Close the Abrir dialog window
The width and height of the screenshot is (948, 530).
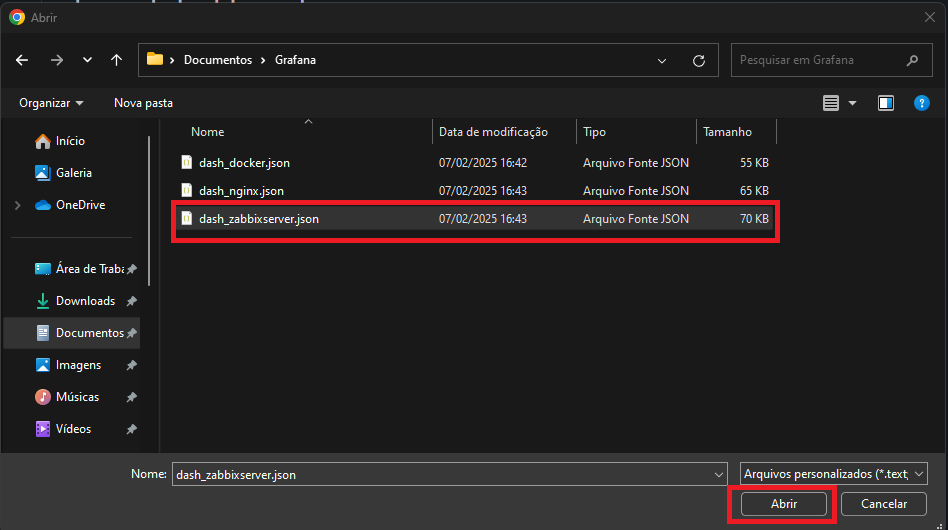pyautogui.click(x=930, y=18)
